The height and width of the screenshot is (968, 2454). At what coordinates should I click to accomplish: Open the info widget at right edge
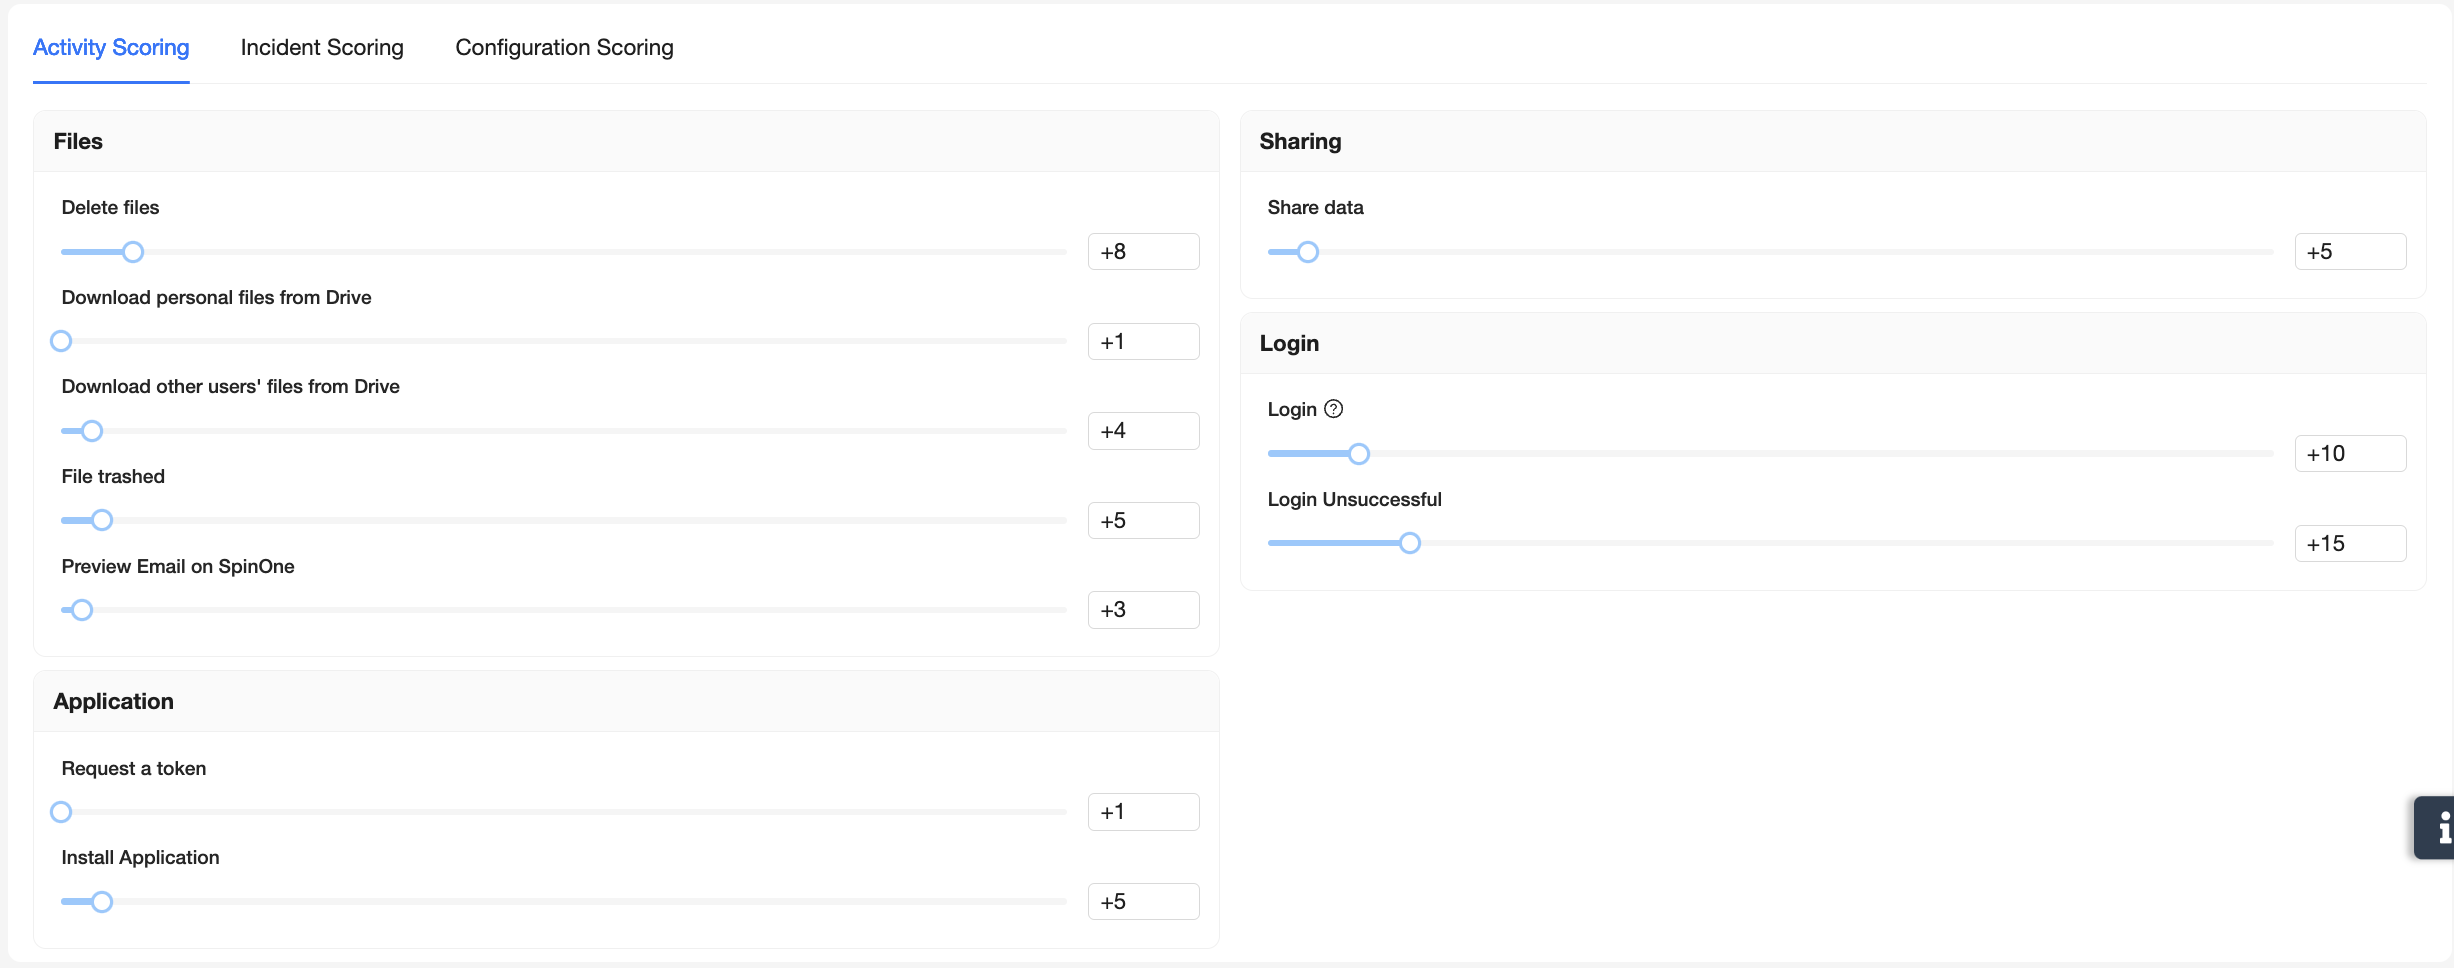pos(2437,828)
